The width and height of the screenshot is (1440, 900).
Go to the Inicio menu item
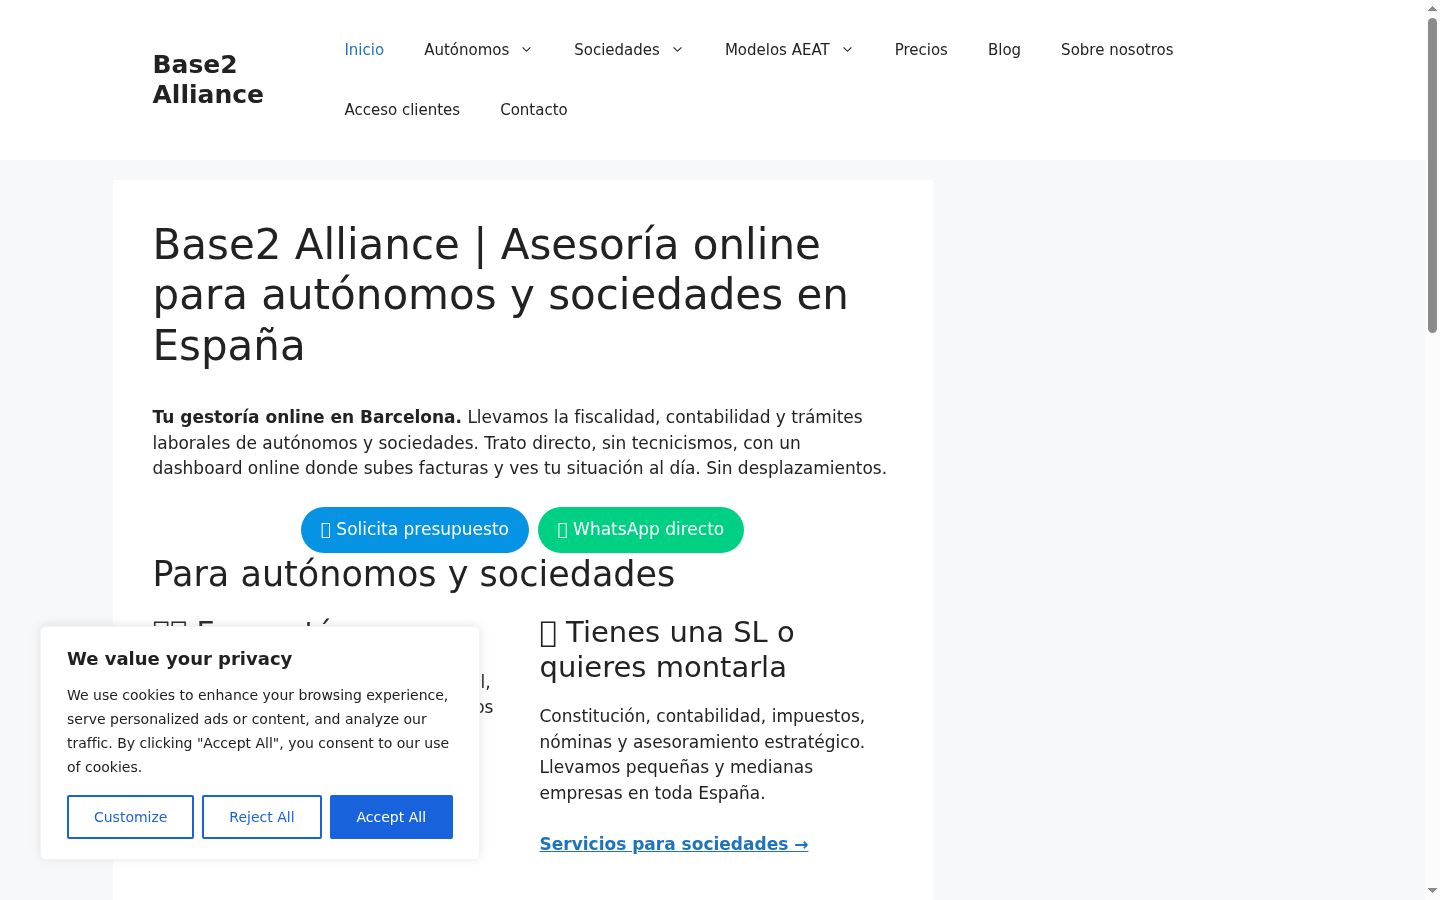[x=364, y=50]
